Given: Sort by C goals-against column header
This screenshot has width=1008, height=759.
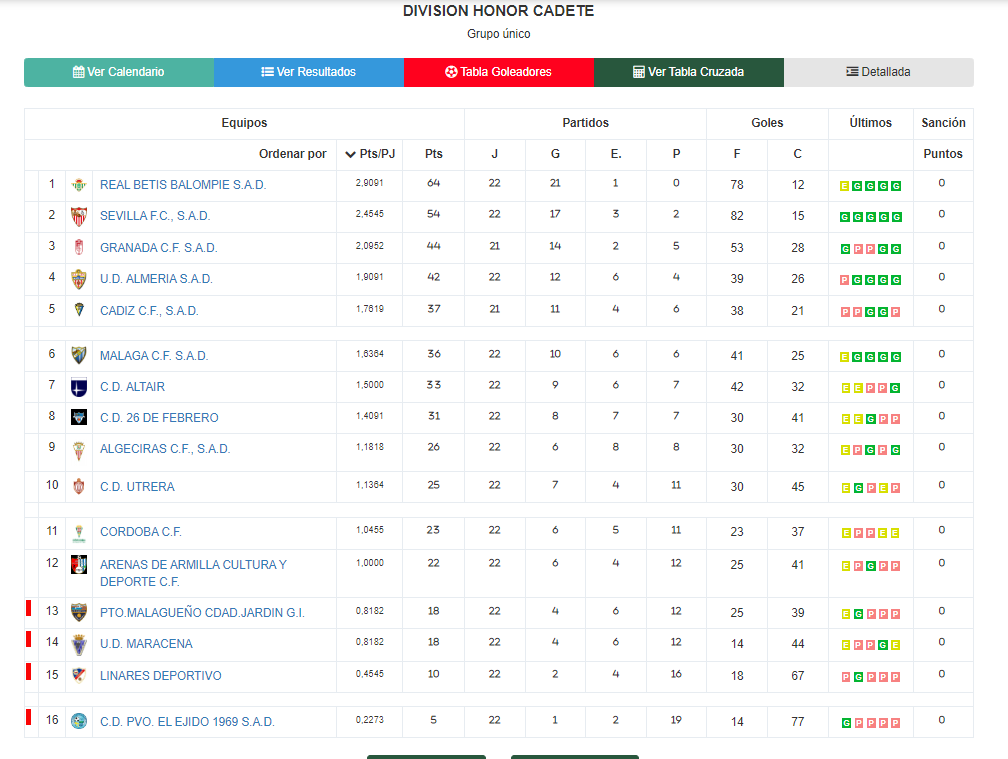Looking at the screenshot, I should [x=797, y=154].
